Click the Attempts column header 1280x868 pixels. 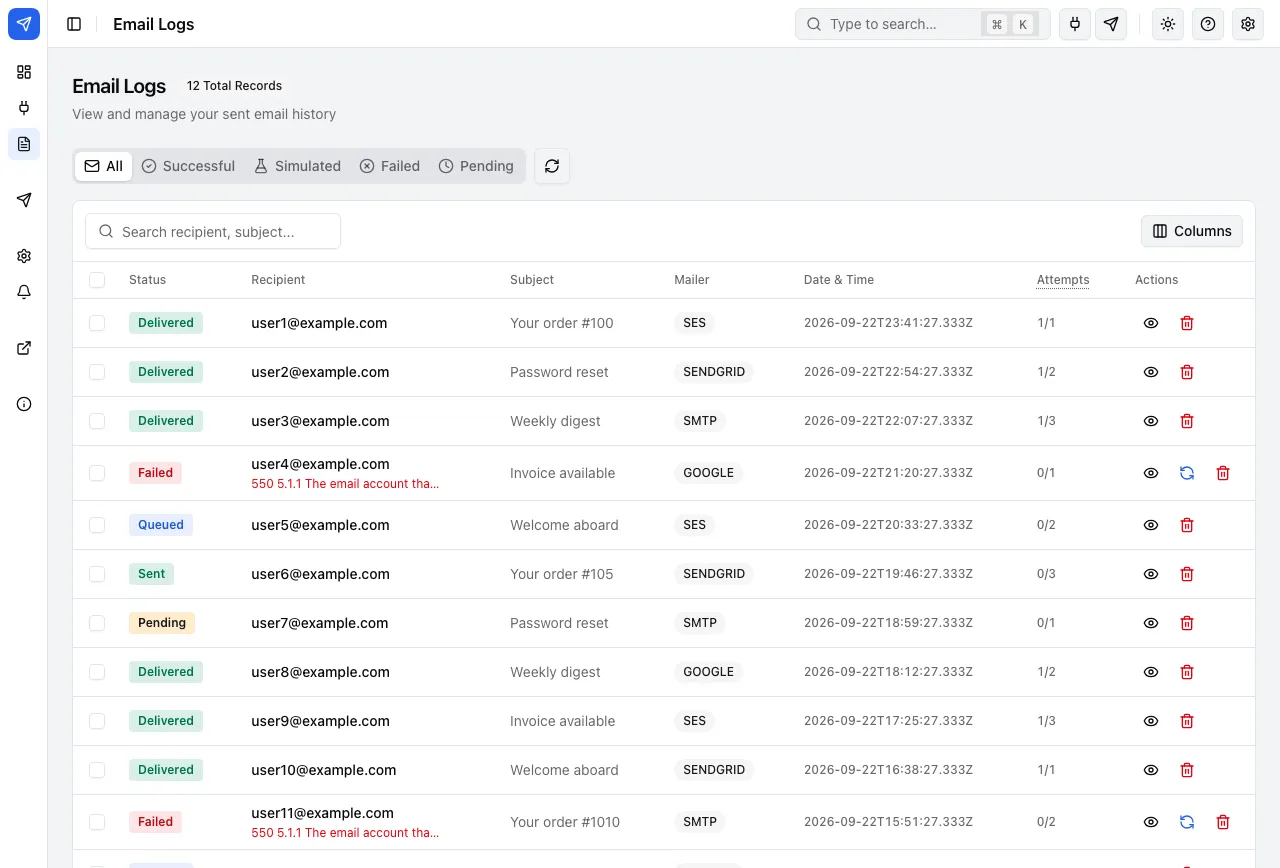coord(1063,280)
